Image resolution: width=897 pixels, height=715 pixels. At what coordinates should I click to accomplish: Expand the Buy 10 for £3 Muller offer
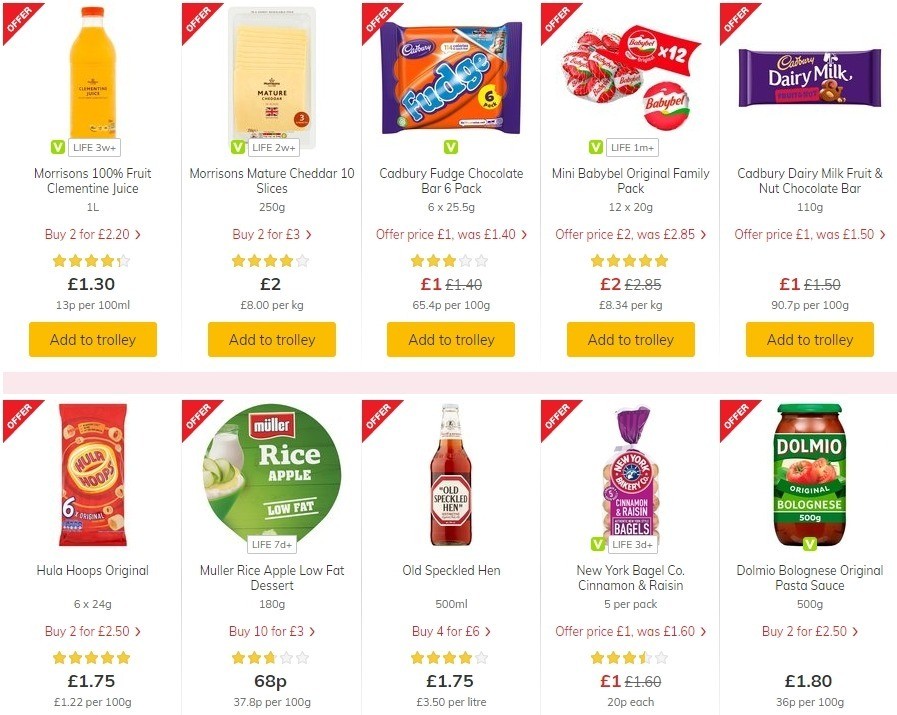point(271,631)
